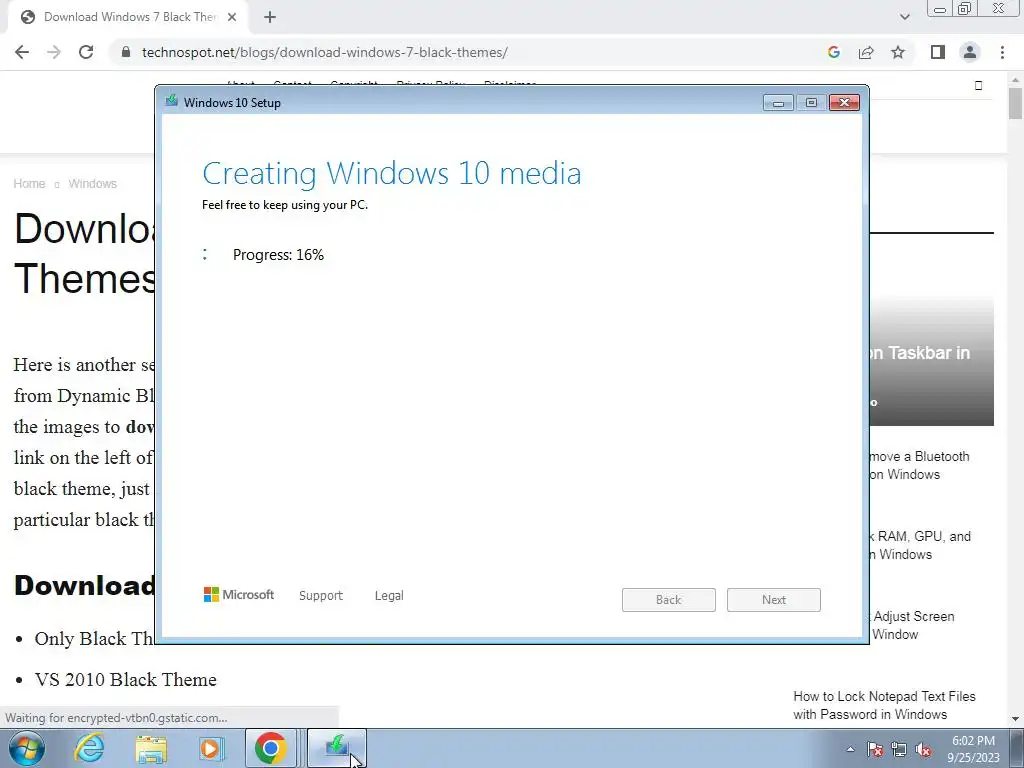Open Chrome side panel
Screen dimensions: 1024x768
938,52
